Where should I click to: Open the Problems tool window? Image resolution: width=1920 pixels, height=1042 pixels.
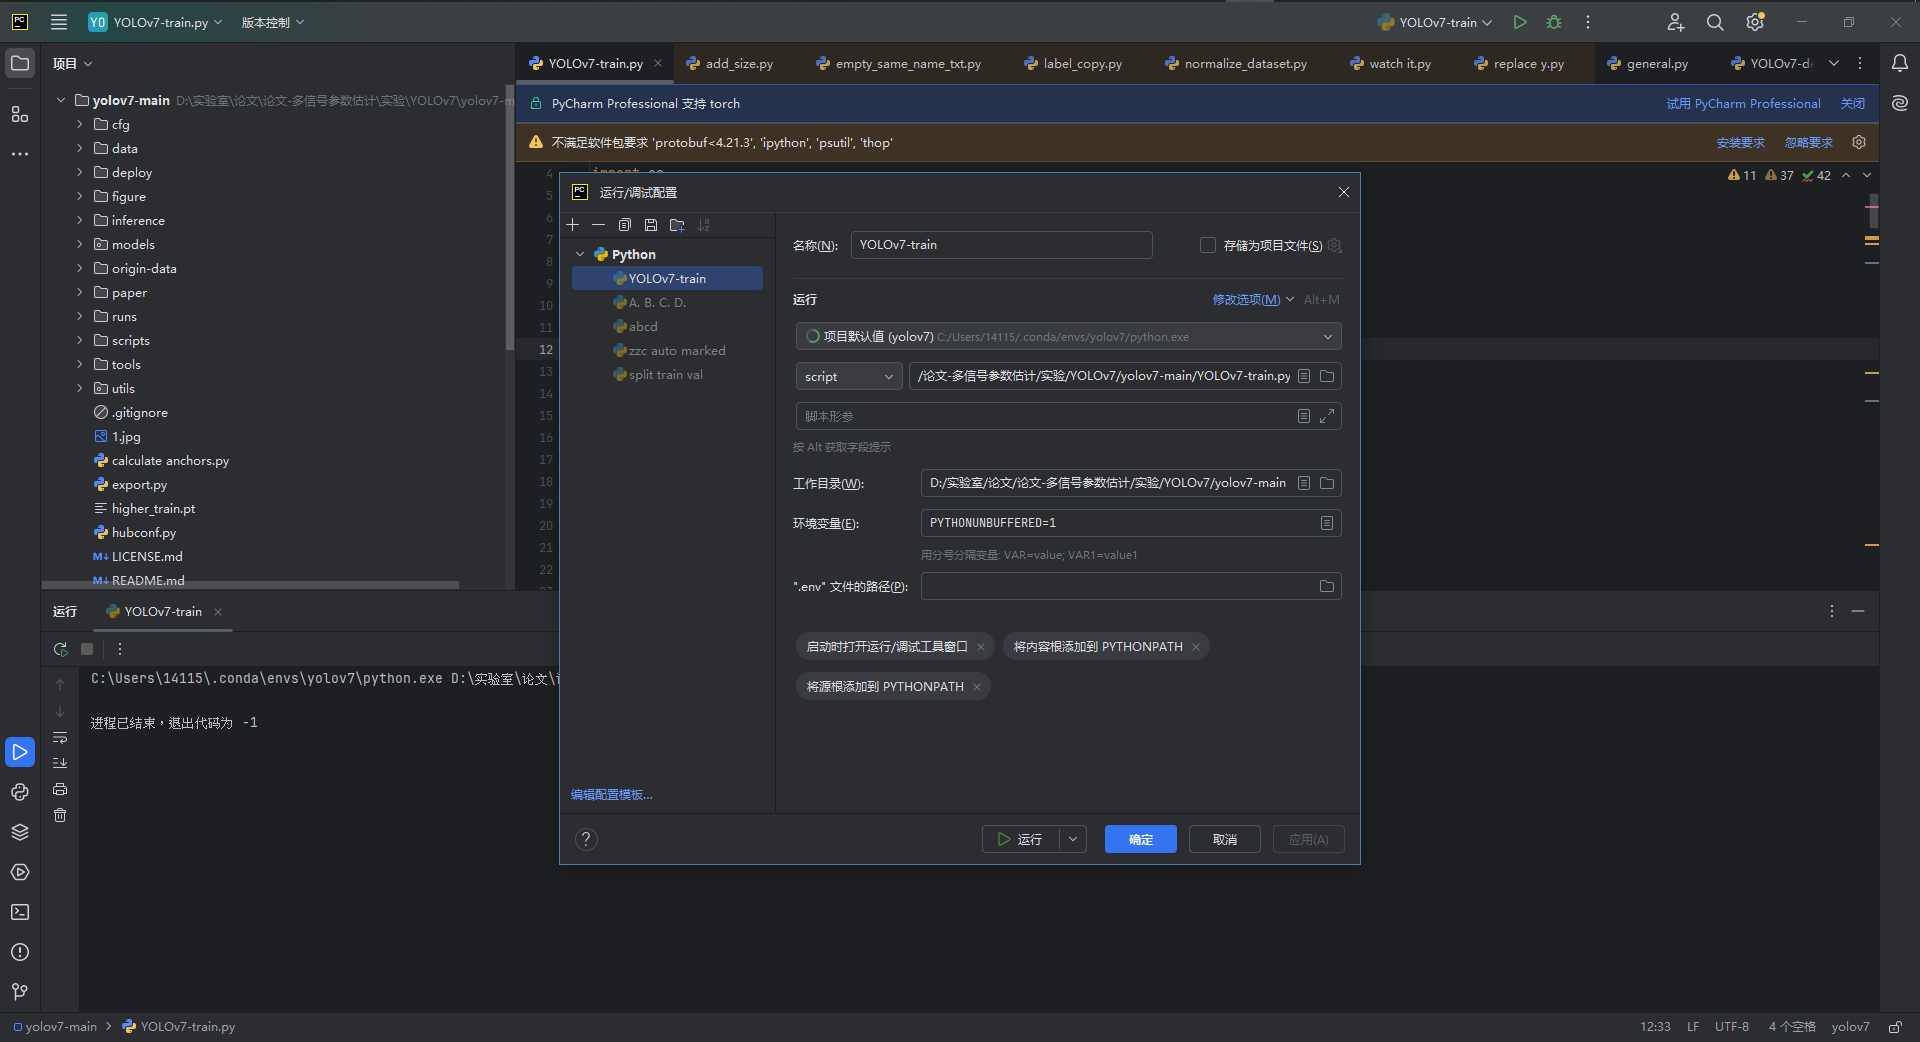(x=20, y=952)
